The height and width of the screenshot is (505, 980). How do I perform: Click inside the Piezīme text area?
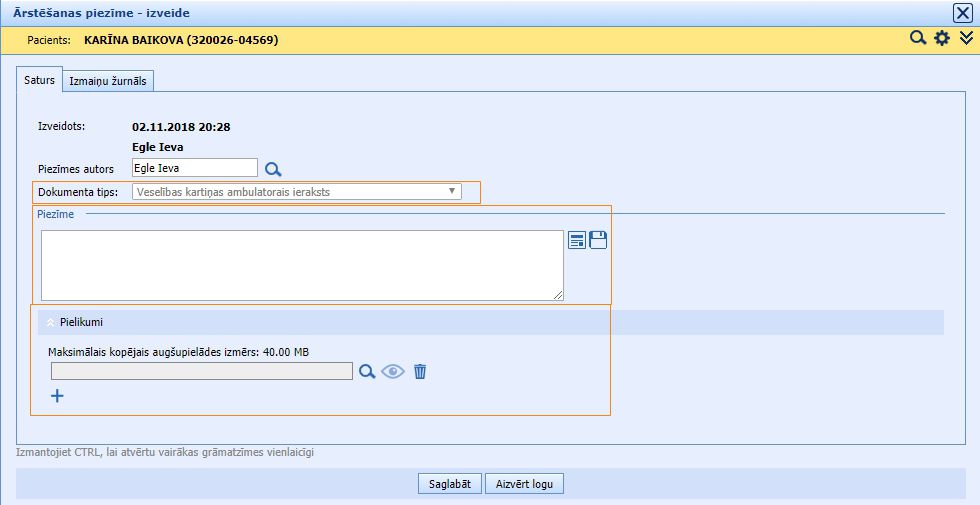pyautogui.click(x=302, y=265)
